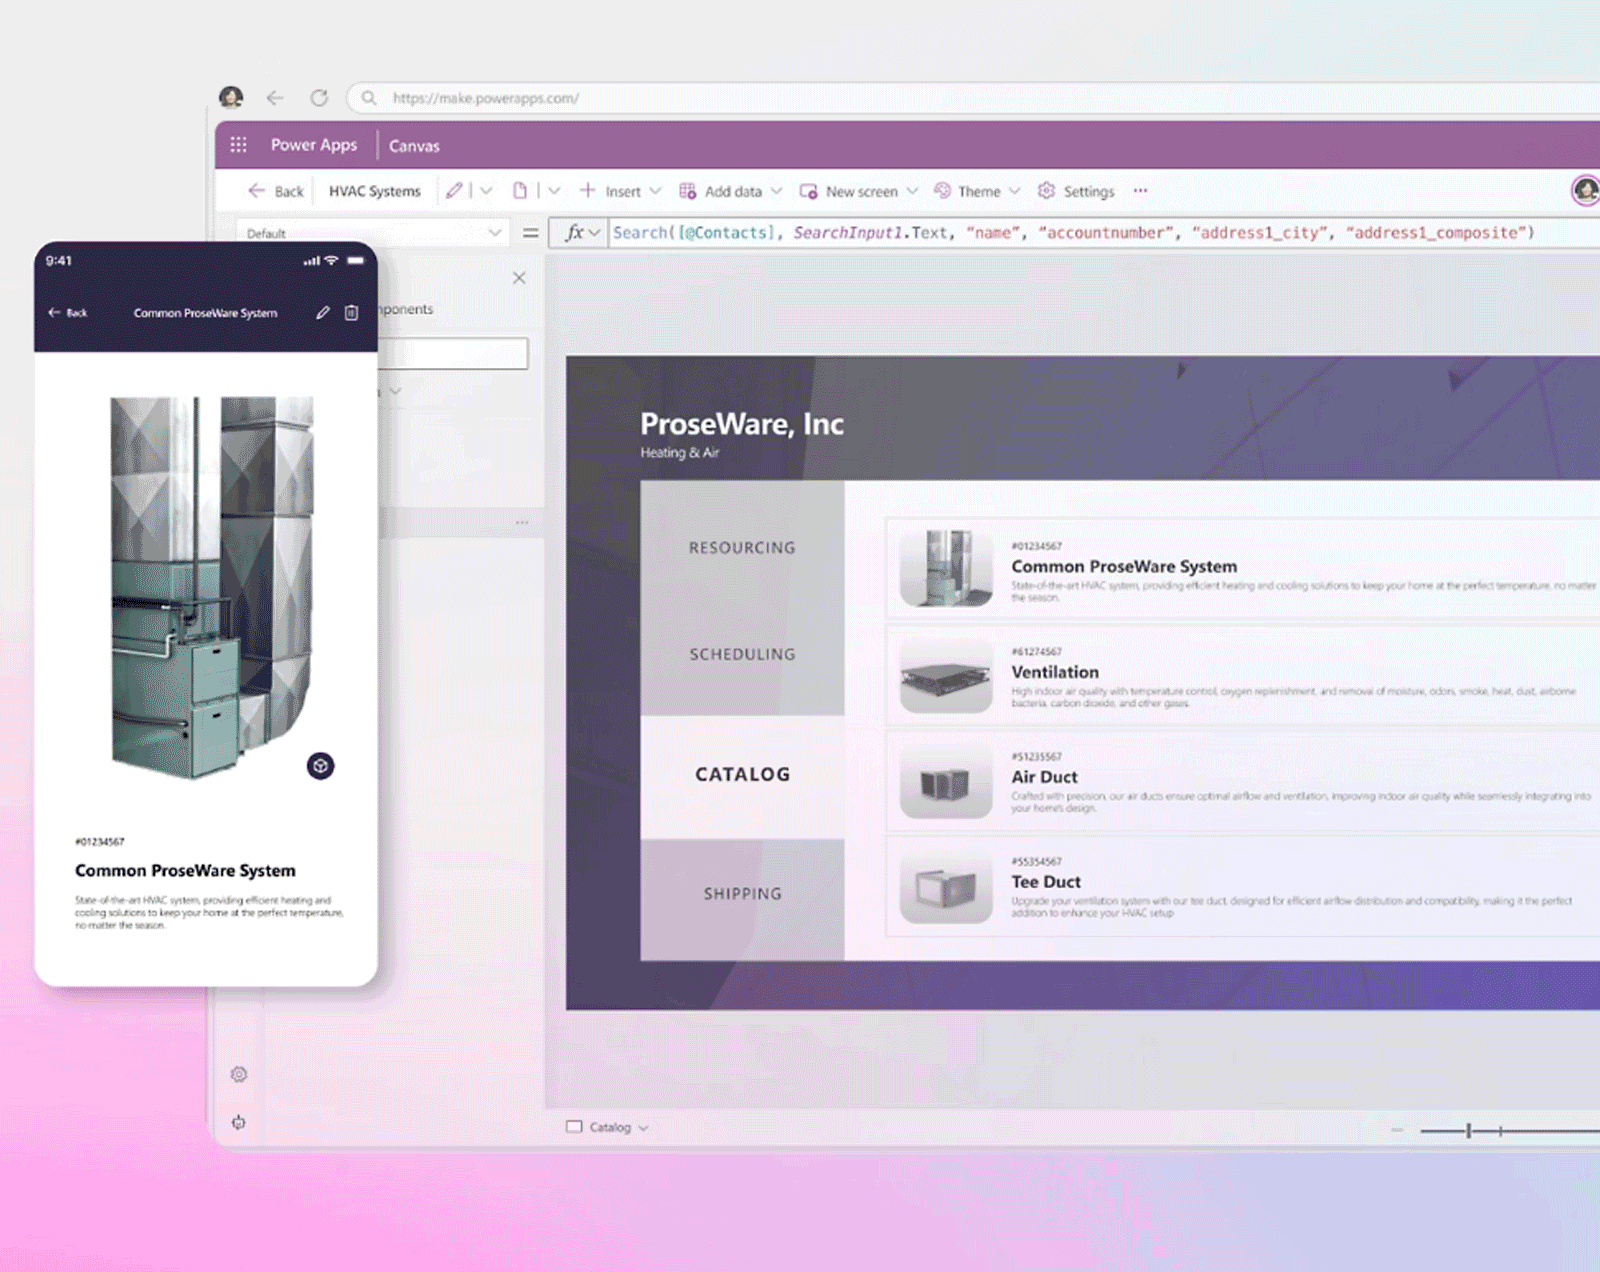Image resolution: width=1600 pixels, height=1272 pixels.
Task: Open the Insert menu icon
Action: tap(589, 191)
